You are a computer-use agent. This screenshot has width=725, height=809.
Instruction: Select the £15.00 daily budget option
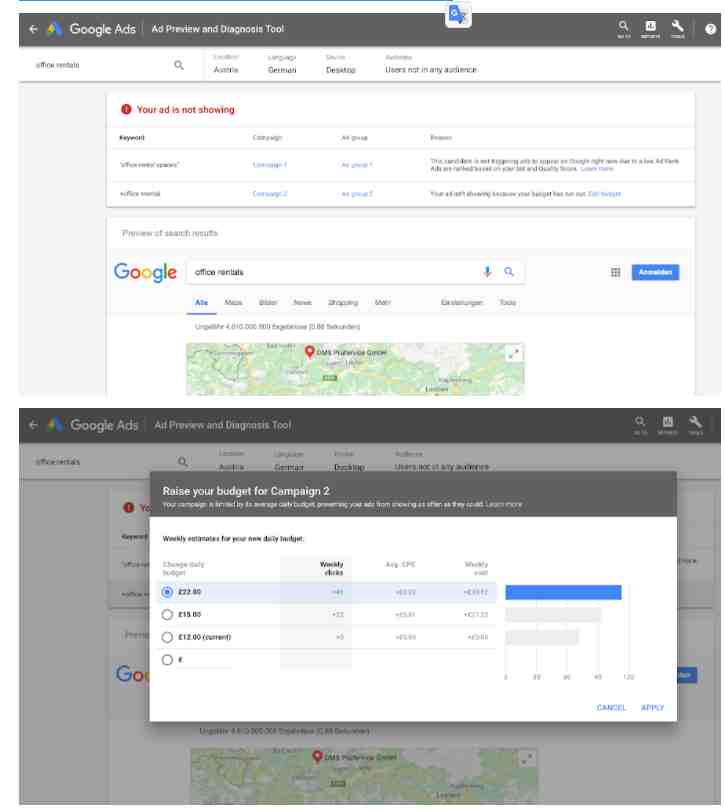pyautogui.click(x=167, y=614)
